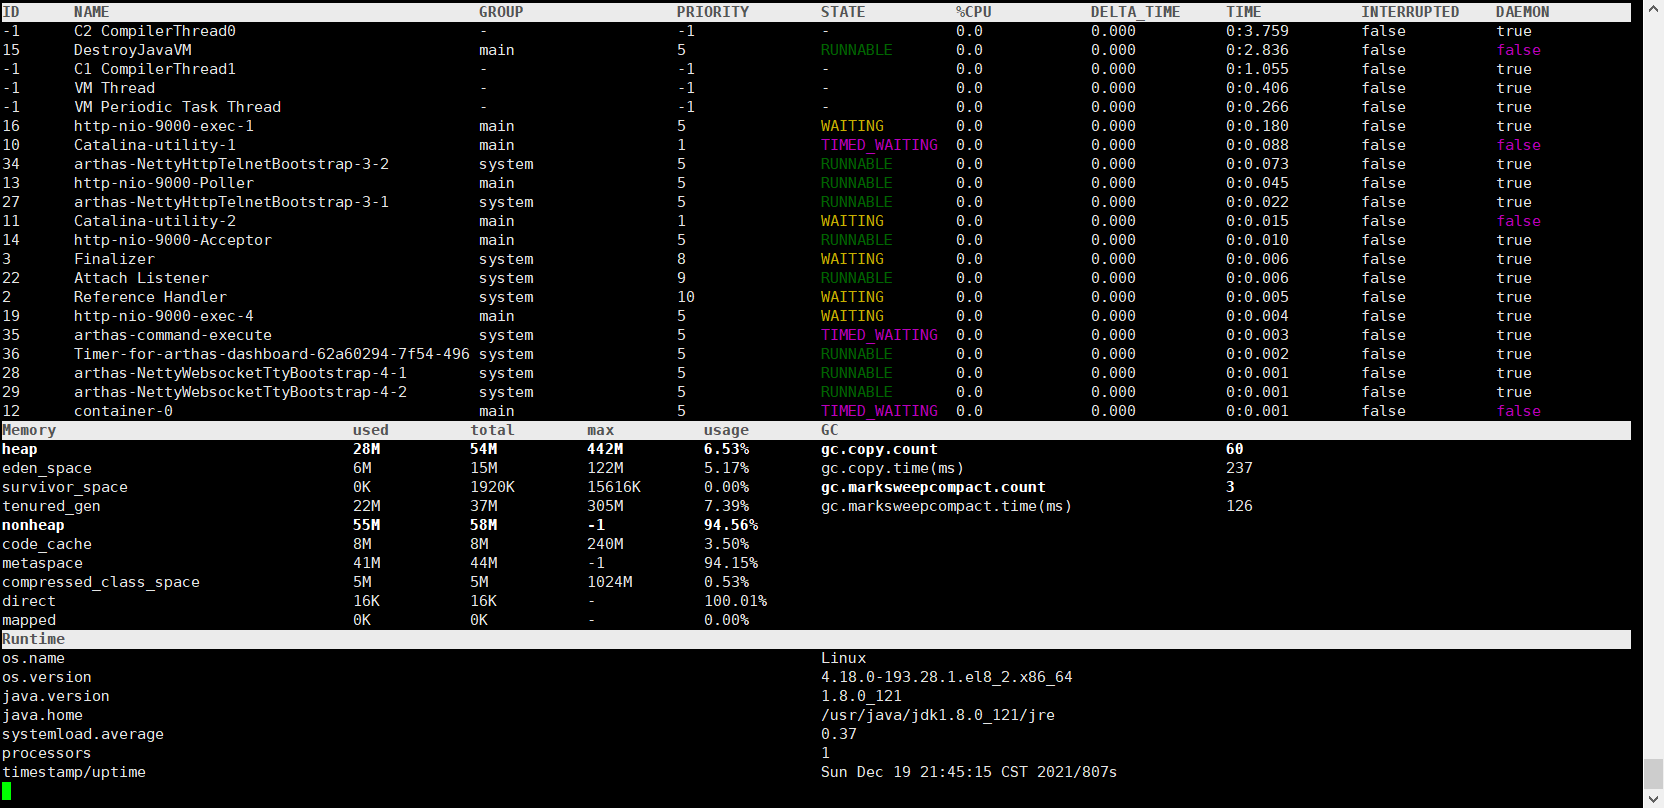This screenshot has height=808, width=1664.
Task: Click the compressed_class_space row label
Action: pos(101,582)
